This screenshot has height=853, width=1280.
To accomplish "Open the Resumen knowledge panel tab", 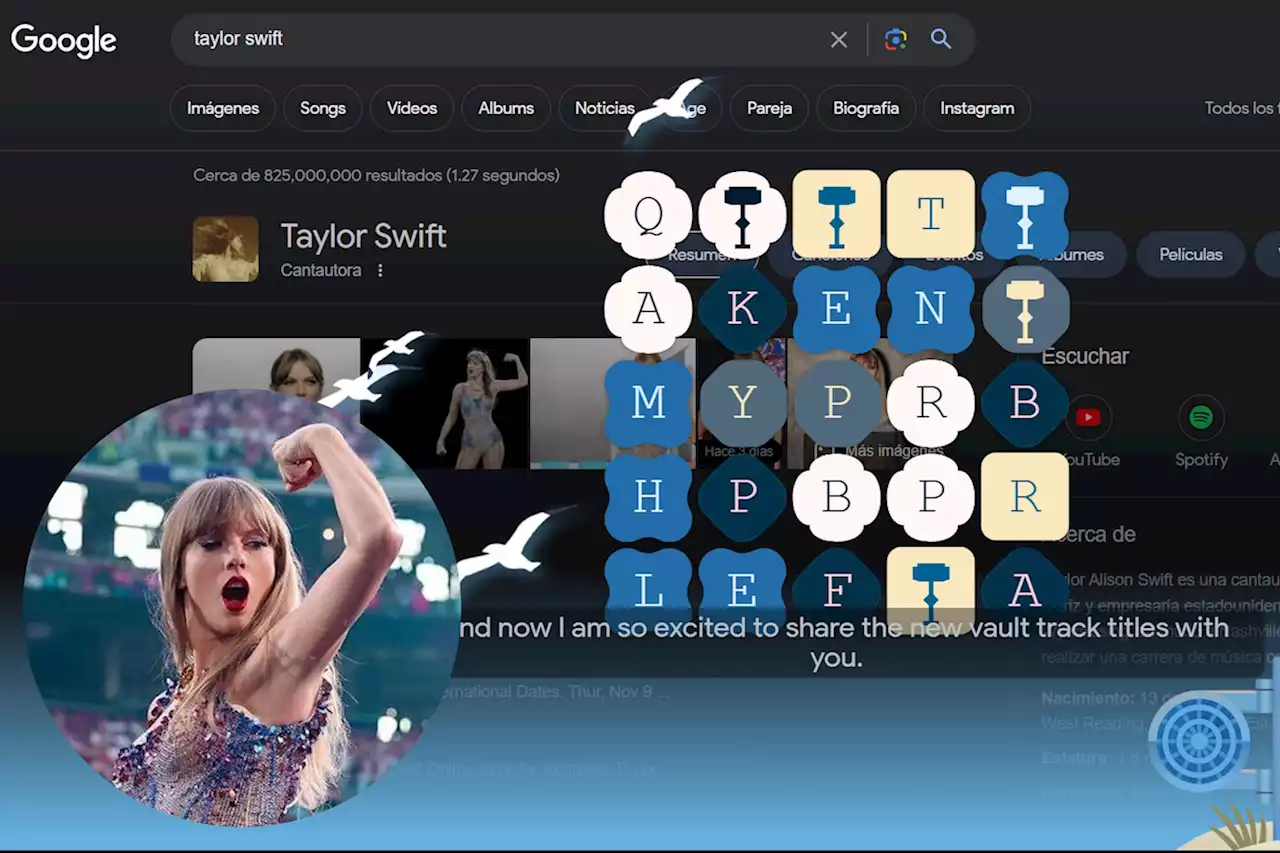I will 701,254.
